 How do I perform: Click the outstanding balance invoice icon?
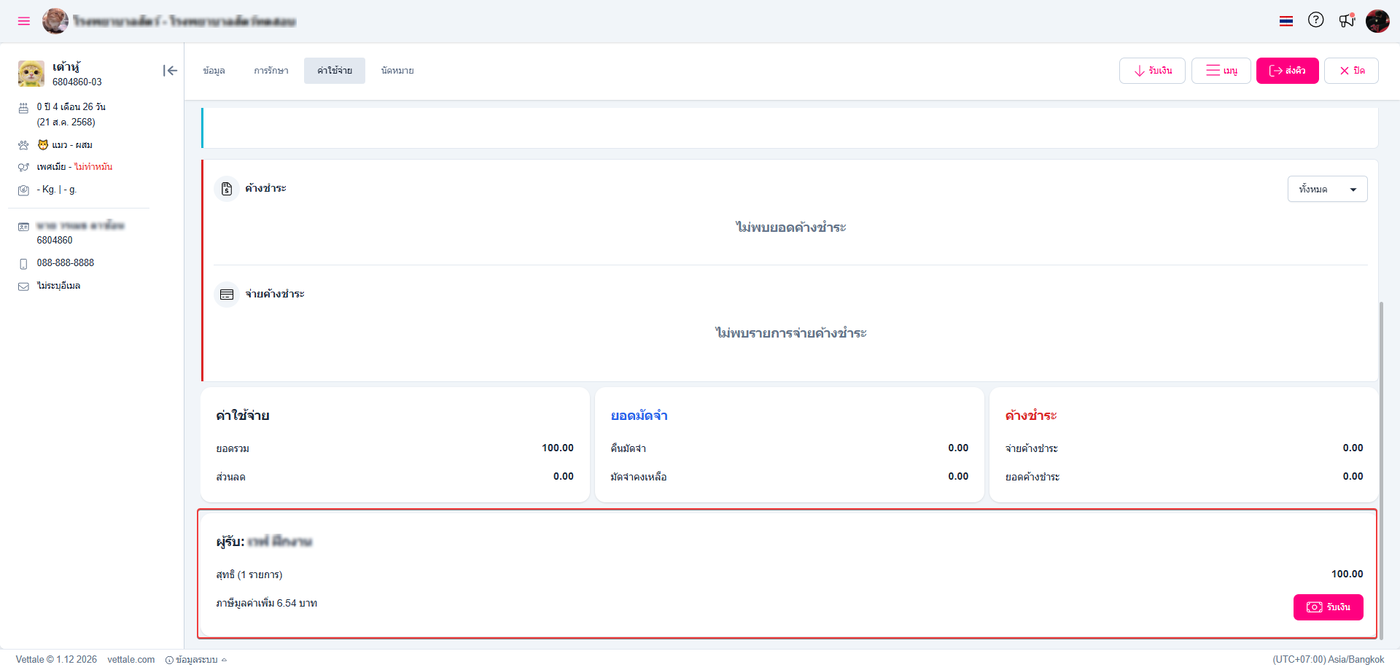227,188
